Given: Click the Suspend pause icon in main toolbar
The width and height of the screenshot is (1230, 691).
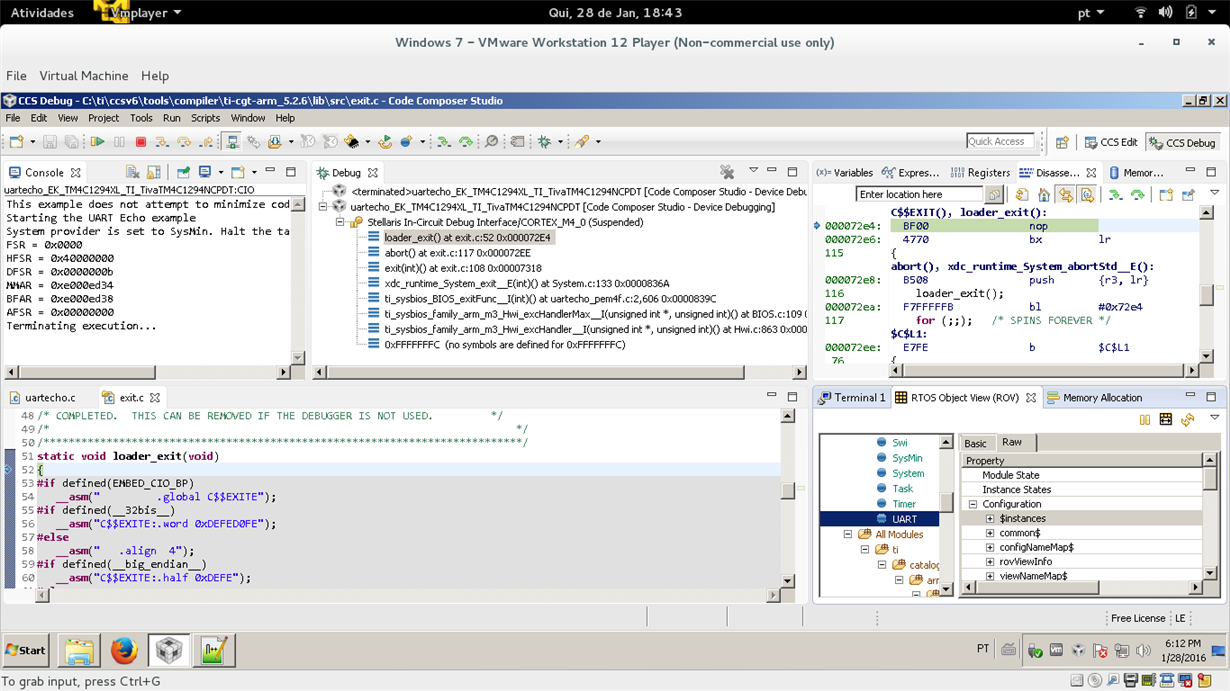Looking at the screenshot, I should coord(119,142).
